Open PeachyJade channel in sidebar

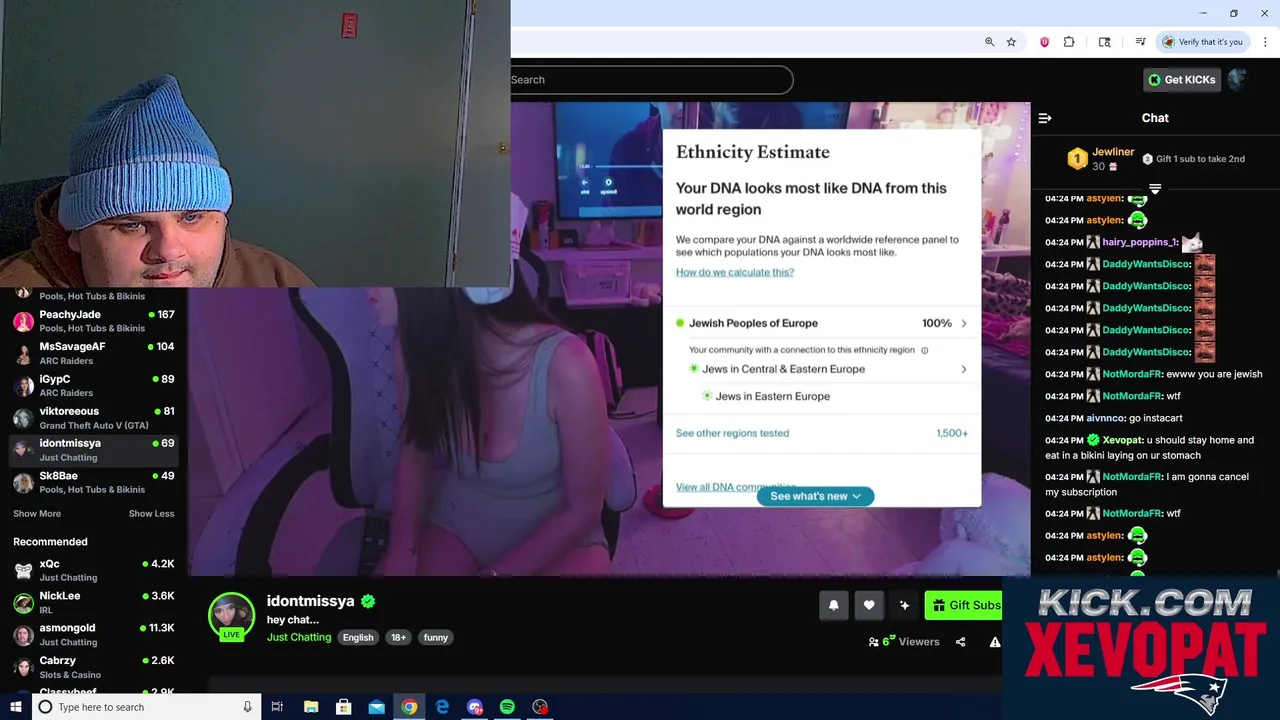point(93,321)
